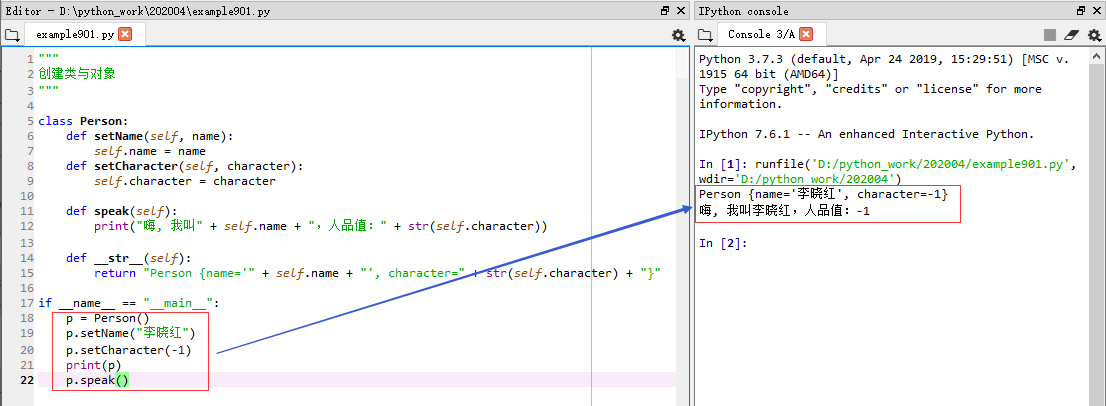1106x406 pixels.
Task: Close the Console 3/A tab
Action: point(806,34)
